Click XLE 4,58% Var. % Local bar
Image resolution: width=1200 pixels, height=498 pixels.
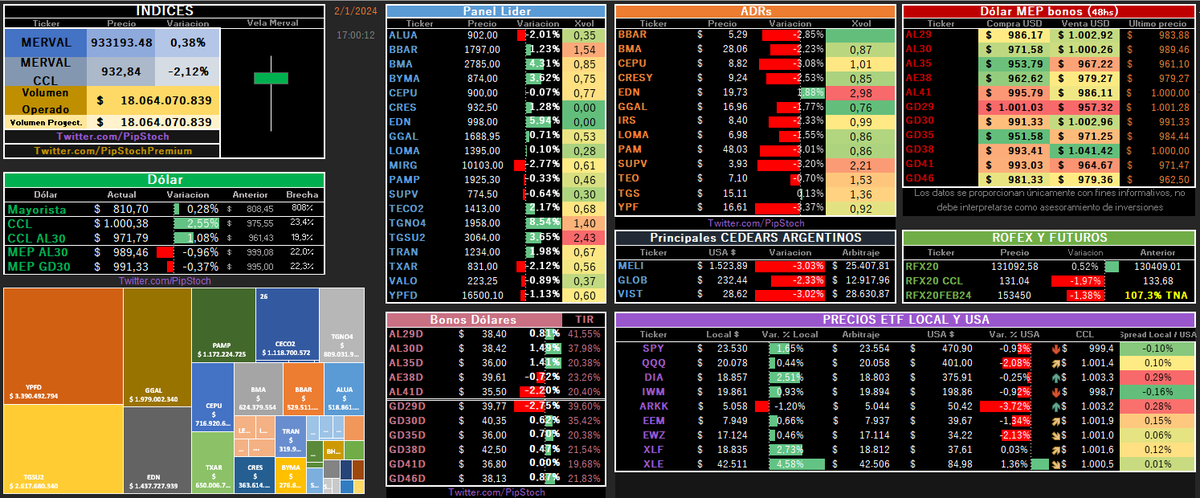pos(798,464)
